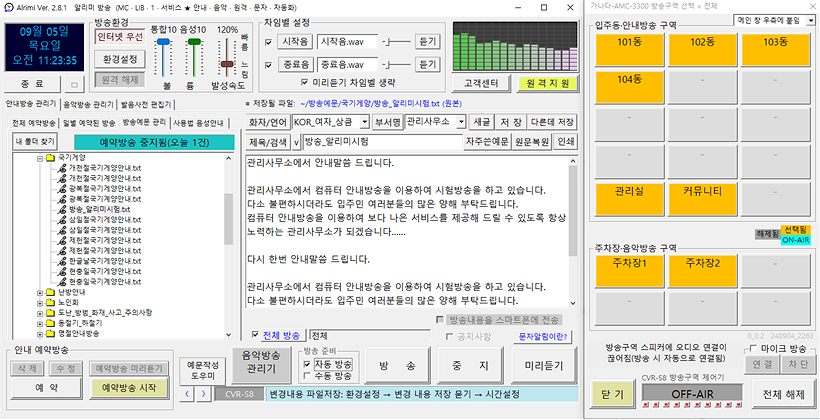
Task: Click the 명절안내방송 folder icon
Action: pos(50,333)
